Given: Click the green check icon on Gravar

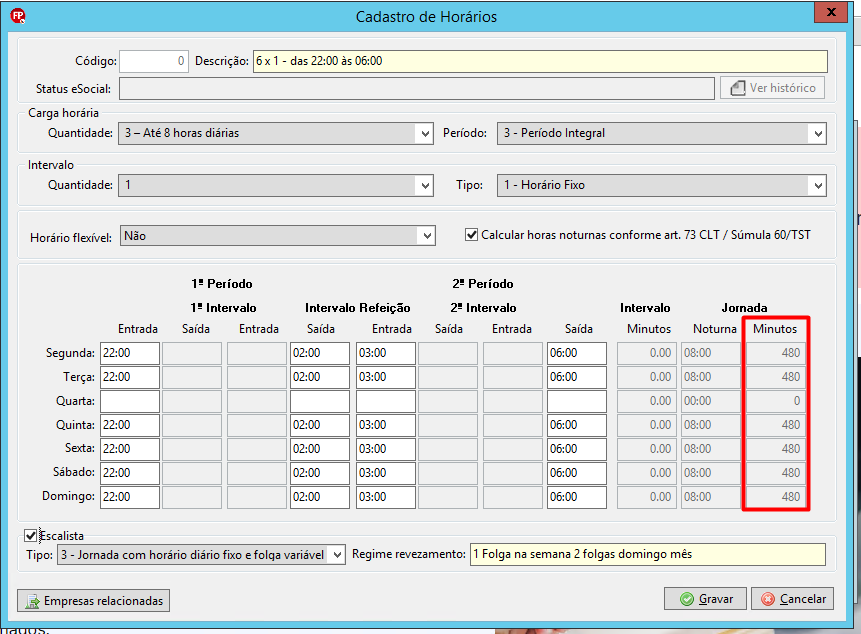Looking at the screenshot, I should point(686,599).
